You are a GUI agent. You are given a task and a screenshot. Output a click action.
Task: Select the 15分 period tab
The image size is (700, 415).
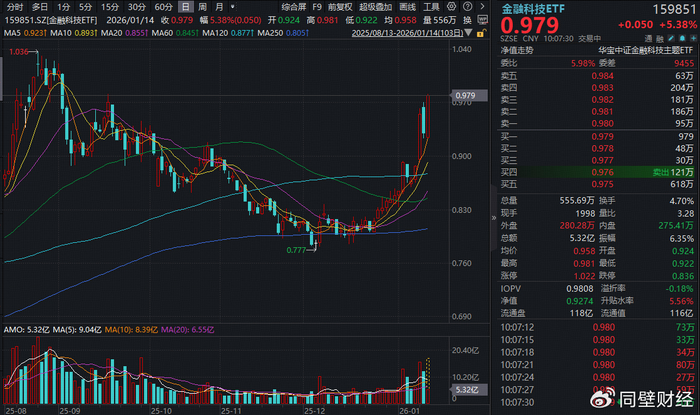click(109, 7)
